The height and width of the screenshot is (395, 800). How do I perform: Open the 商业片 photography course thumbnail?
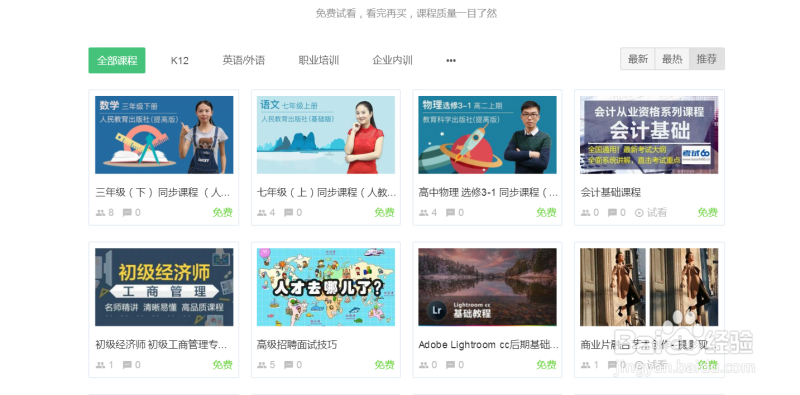click(649, 287)
